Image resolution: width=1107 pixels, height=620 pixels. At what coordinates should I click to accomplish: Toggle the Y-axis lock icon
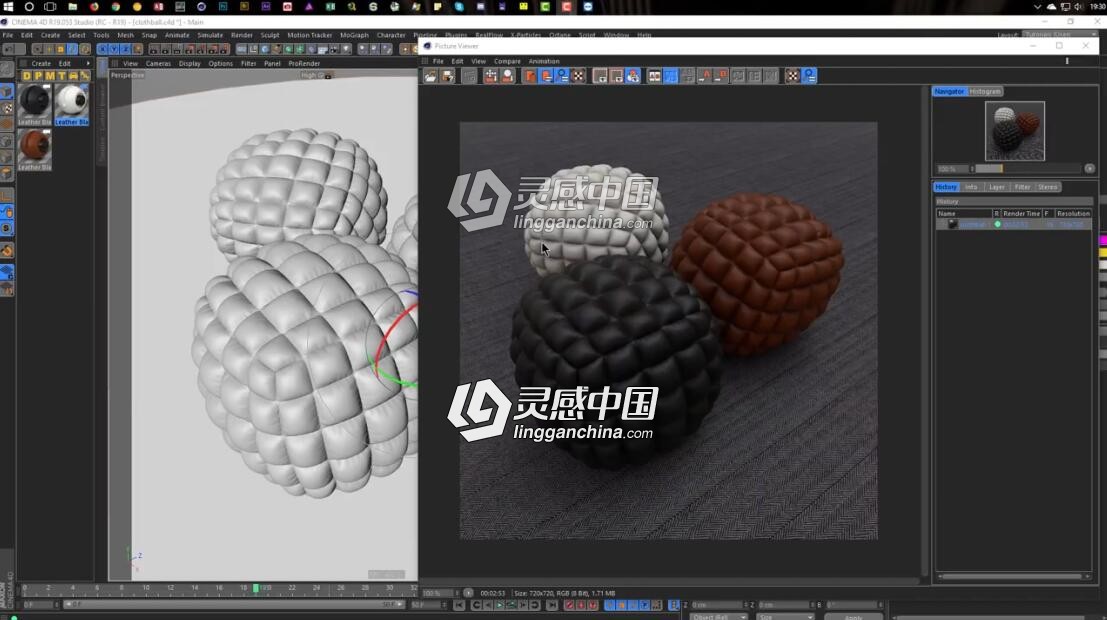click(x=114, y=49)
